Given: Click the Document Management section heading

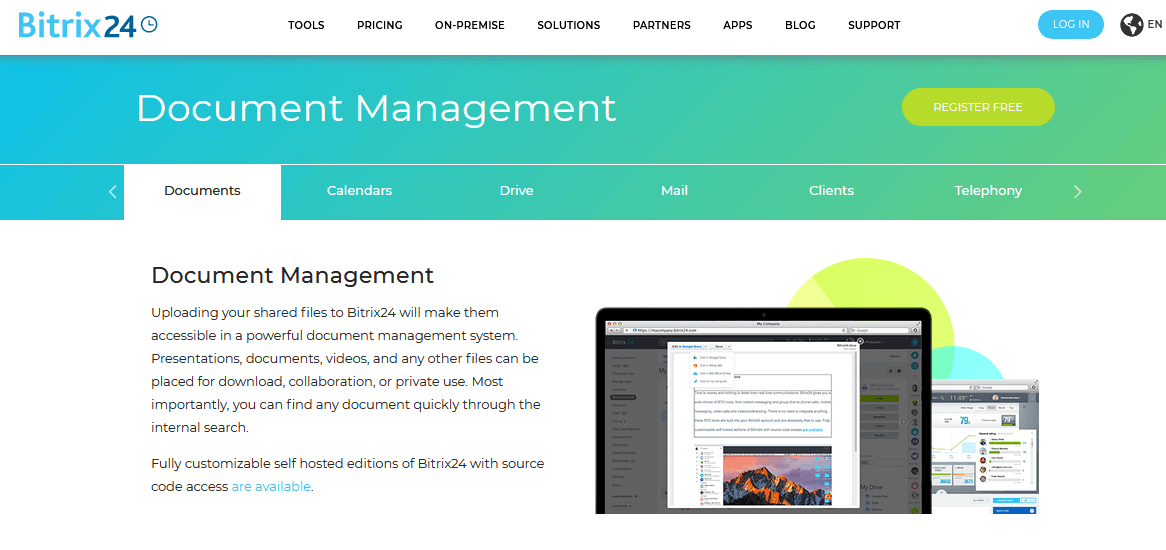Looking at the screenshot, I should 292,275.
